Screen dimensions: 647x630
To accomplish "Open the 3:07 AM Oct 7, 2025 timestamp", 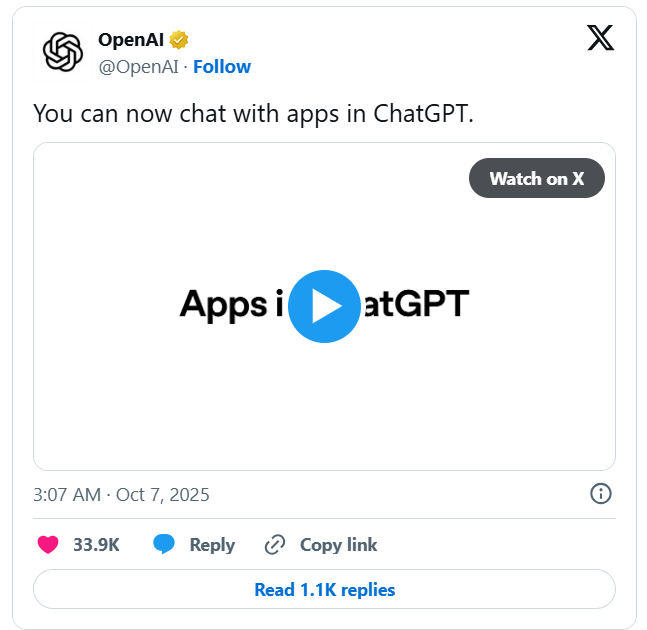I will pos(122,494).
